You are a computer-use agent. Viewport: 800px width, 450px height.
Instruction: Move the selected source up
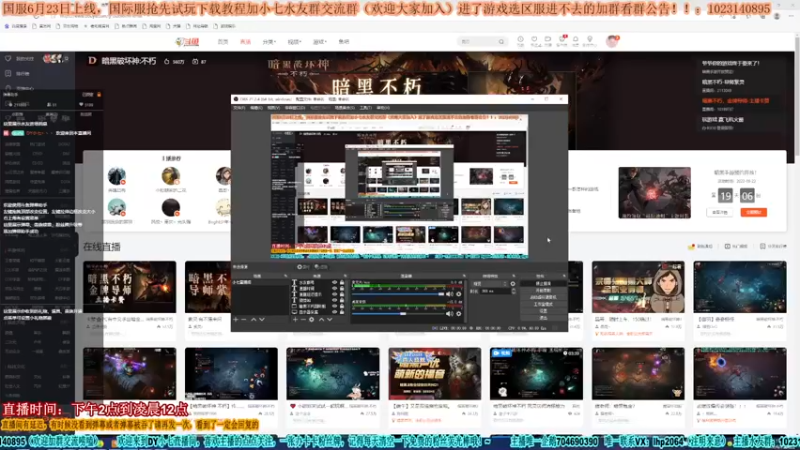[x=321, y=319]
